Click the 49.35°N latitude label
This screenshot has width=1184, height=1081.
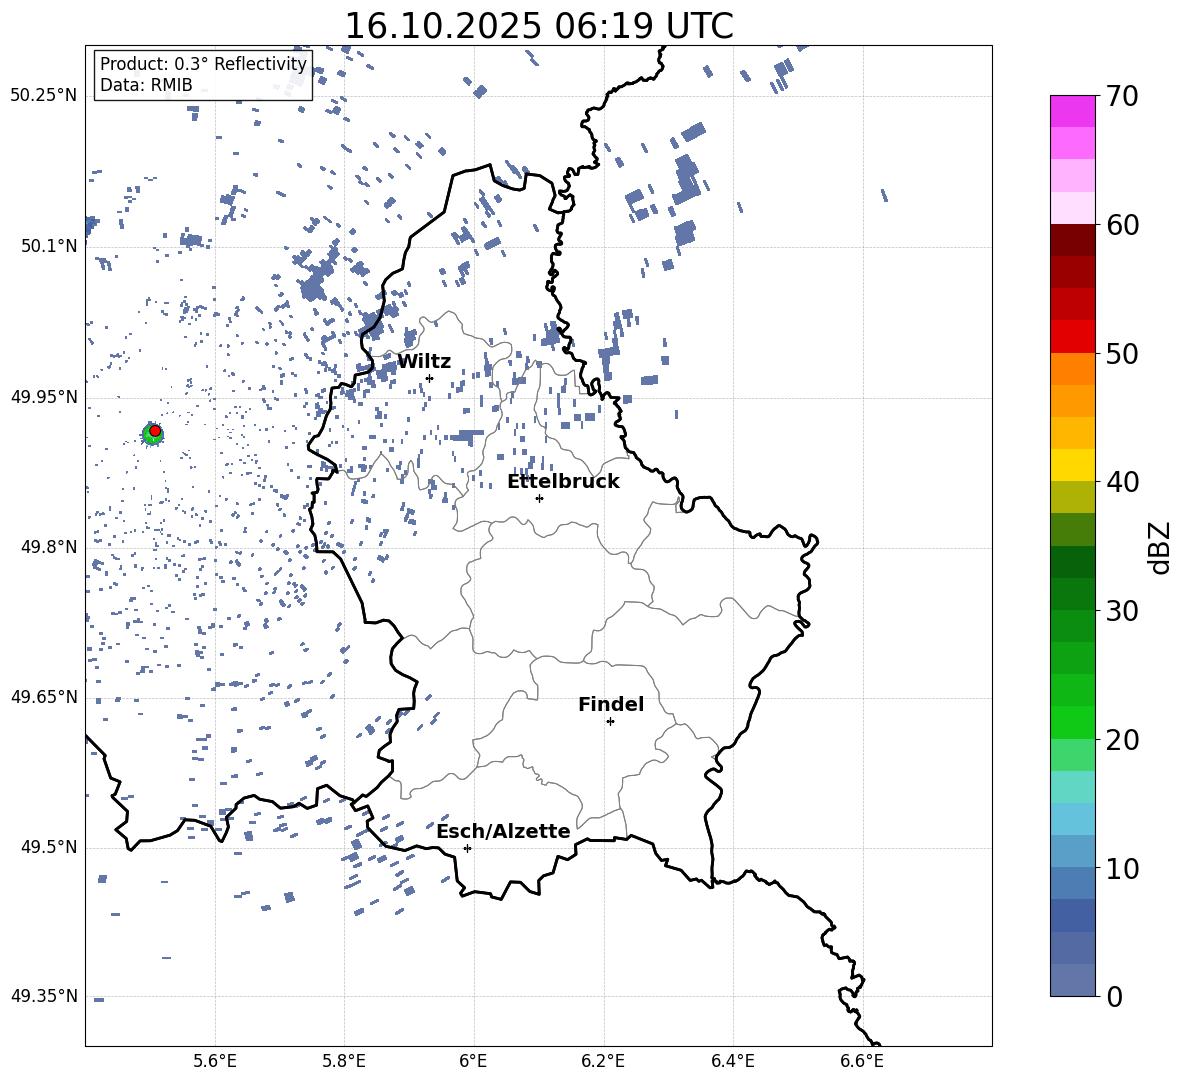point(44,996)
